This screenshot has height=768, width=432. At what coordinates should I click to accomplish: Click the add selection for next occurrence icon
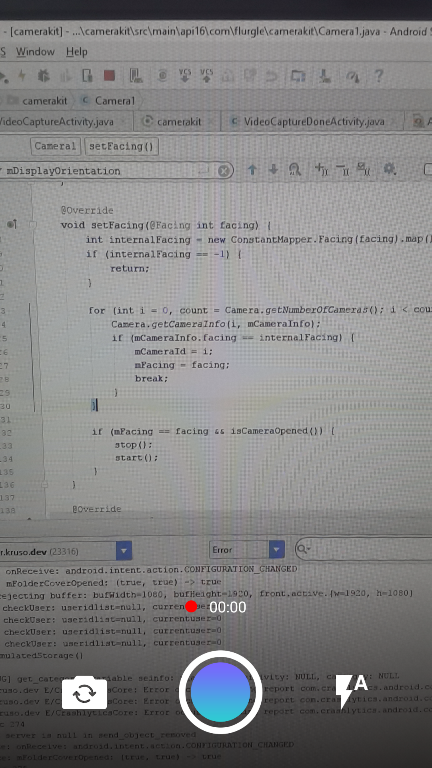pos(321,170)
